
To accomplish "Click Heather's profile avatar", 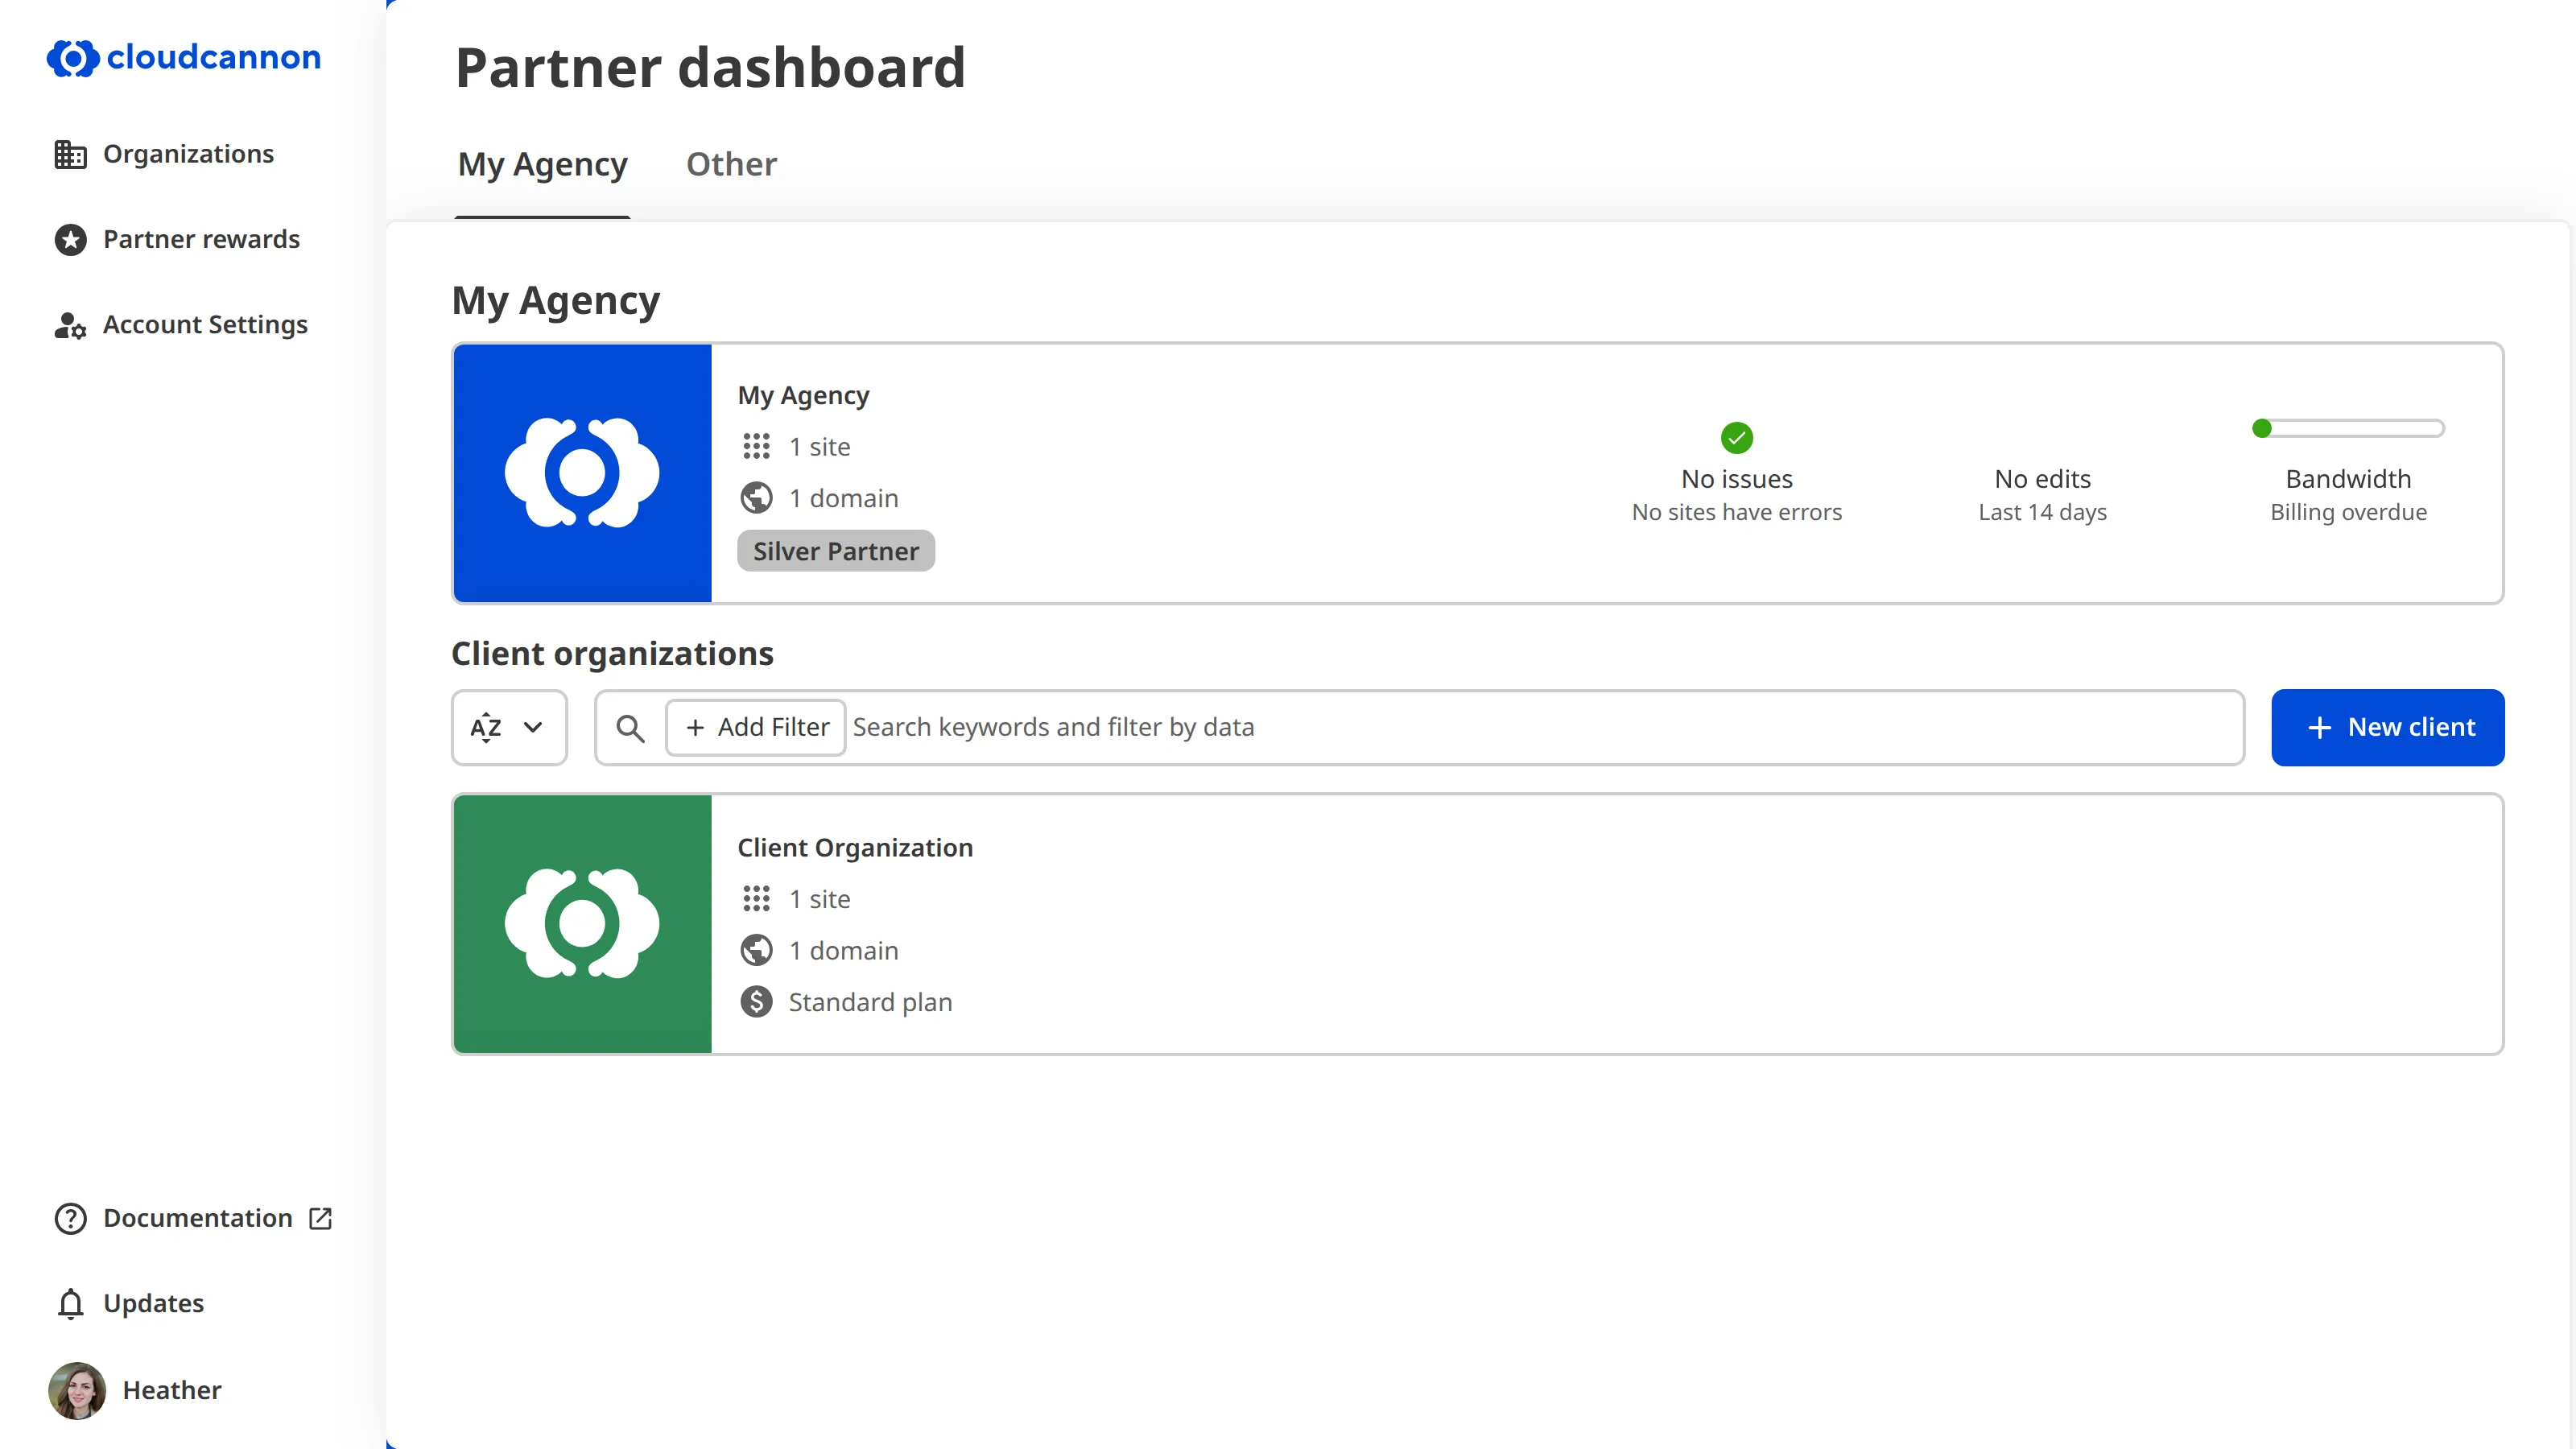I will [x=77, y=1390].
